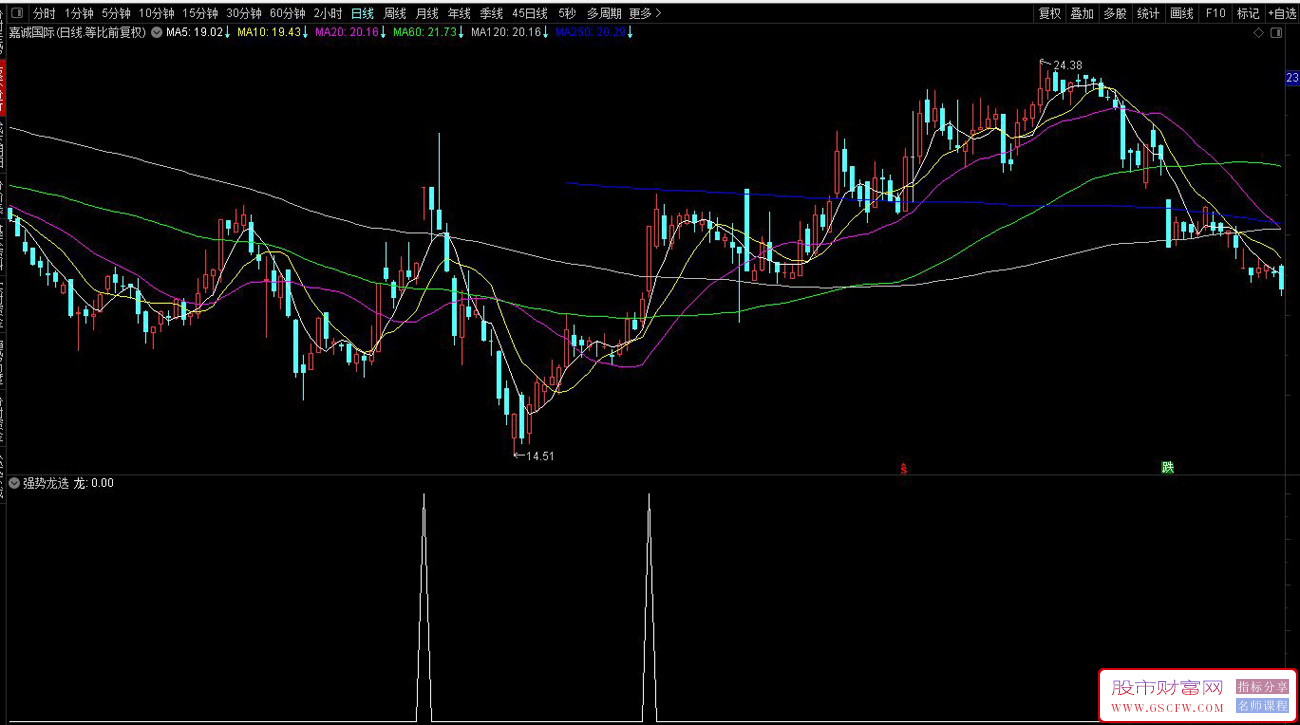
Task: Click the blue 23 price axis tag
Action: point(1292,79)
